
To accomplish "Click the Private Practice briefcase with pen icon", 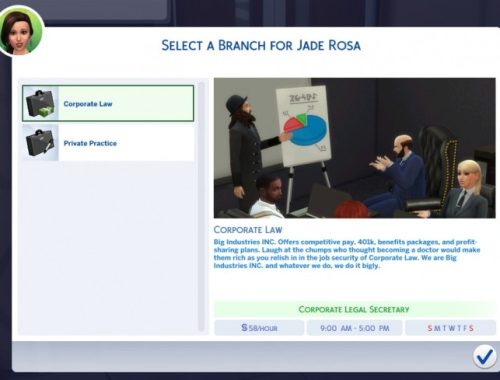I will point(40,143).
